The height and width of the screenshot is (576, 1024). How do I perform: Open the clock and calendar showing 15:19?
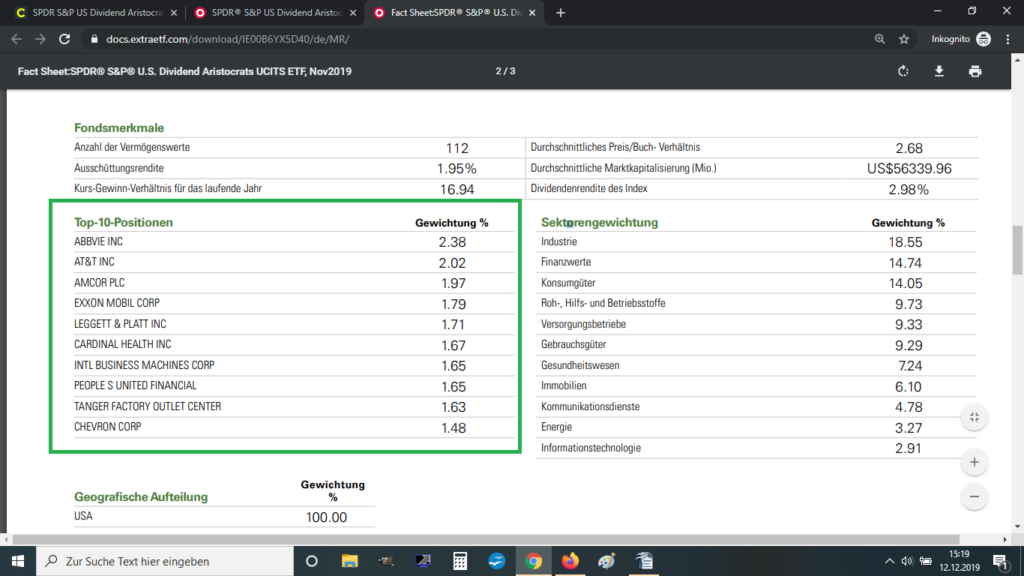tap(959, 561)
